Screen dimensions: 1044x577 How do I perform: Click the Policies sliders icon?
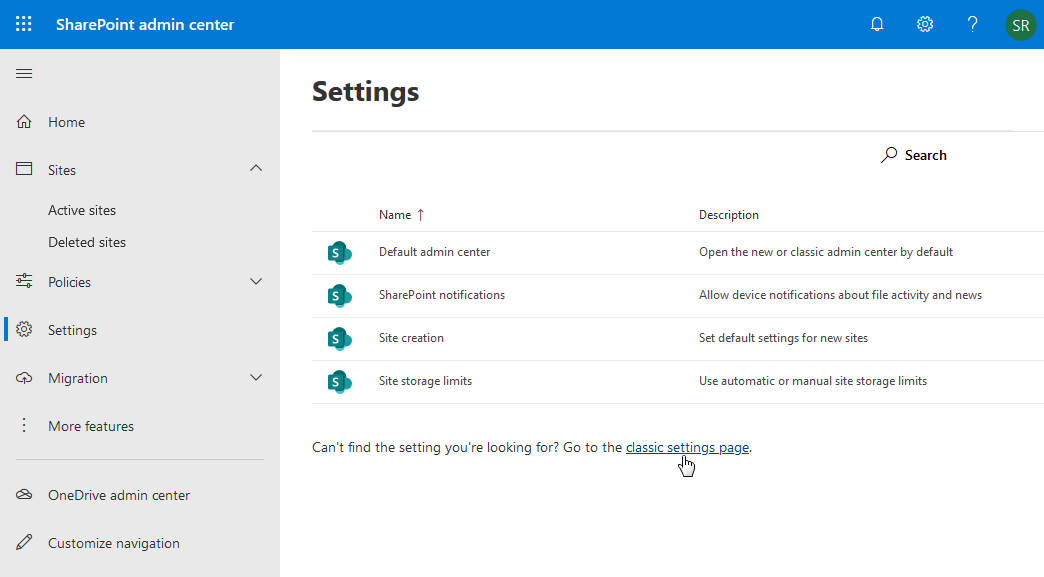(24, 282)
